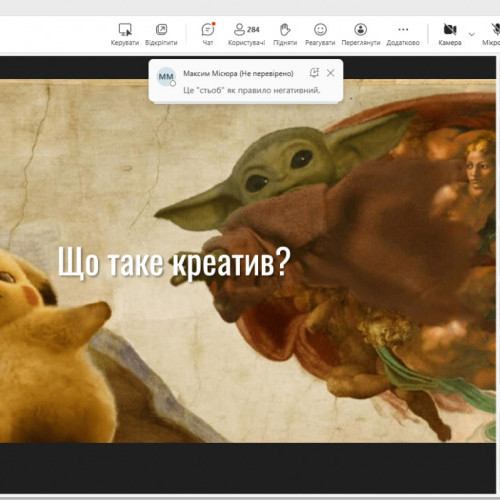Dismiss the chat notification from Максим Місюра
The height and width of the screenshot is (500, 500).
pyautogui.click(x=330, y=73)
